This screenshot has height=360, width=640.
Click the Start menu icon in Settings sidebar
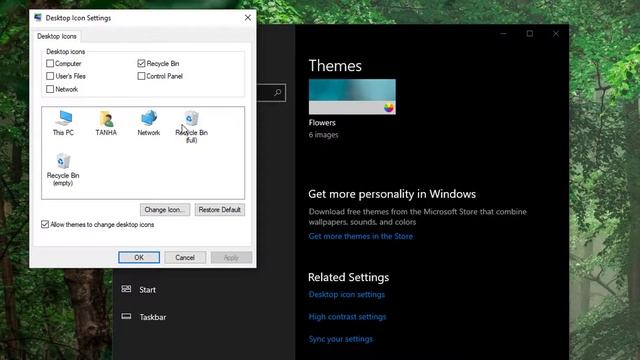pyautogui.click(x=126, y=289)
